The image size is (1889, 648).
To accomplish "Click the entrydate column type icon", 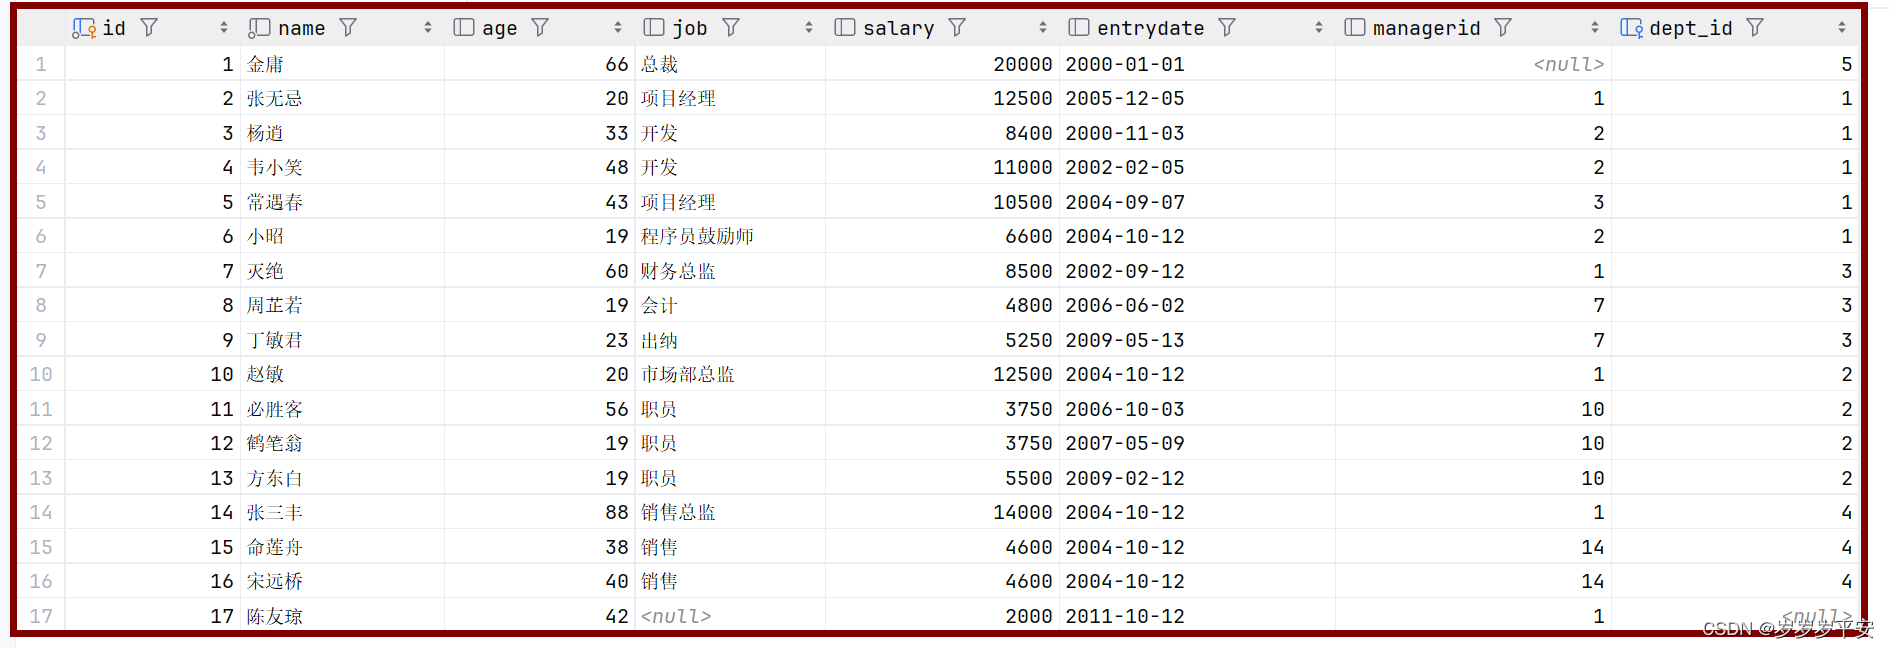I will click(1079, 28).
